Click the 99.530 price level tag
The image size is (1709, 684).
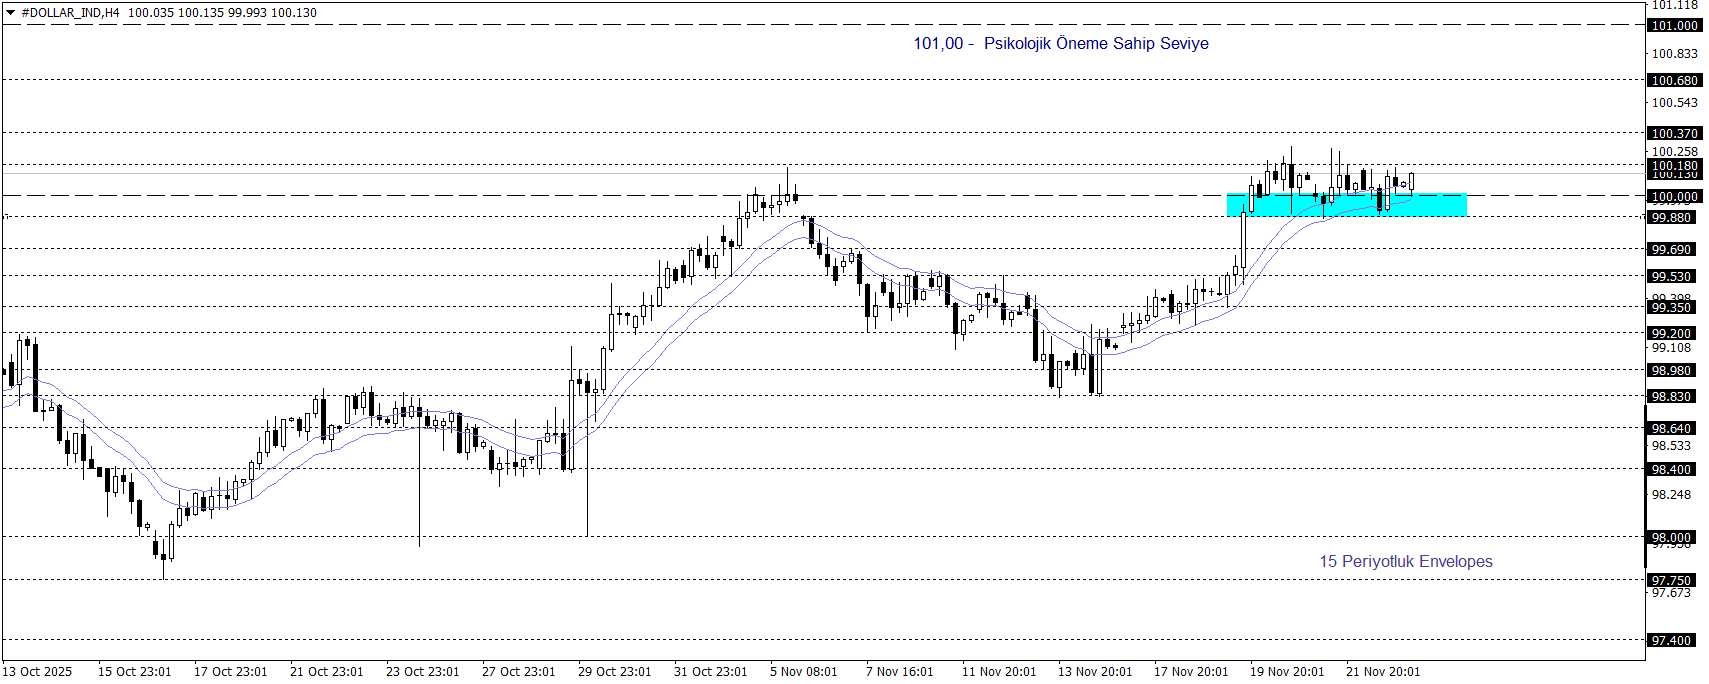(1673, 277)
